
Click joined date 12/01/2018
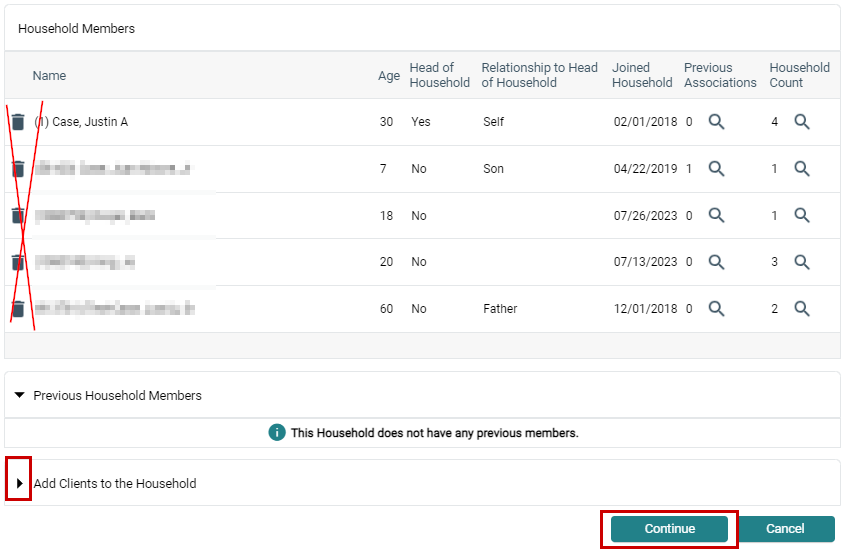click(x=645, y=309)
